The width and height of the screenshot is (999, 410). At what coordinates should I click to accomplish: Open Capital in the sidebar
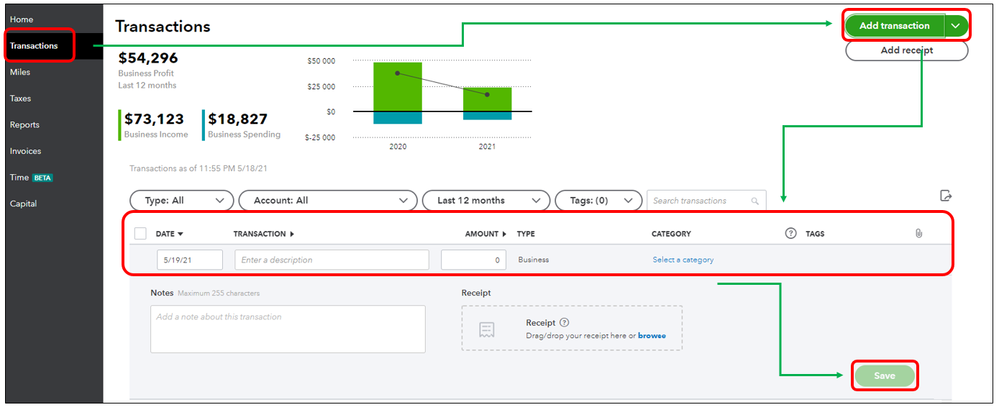pos(23,204)
